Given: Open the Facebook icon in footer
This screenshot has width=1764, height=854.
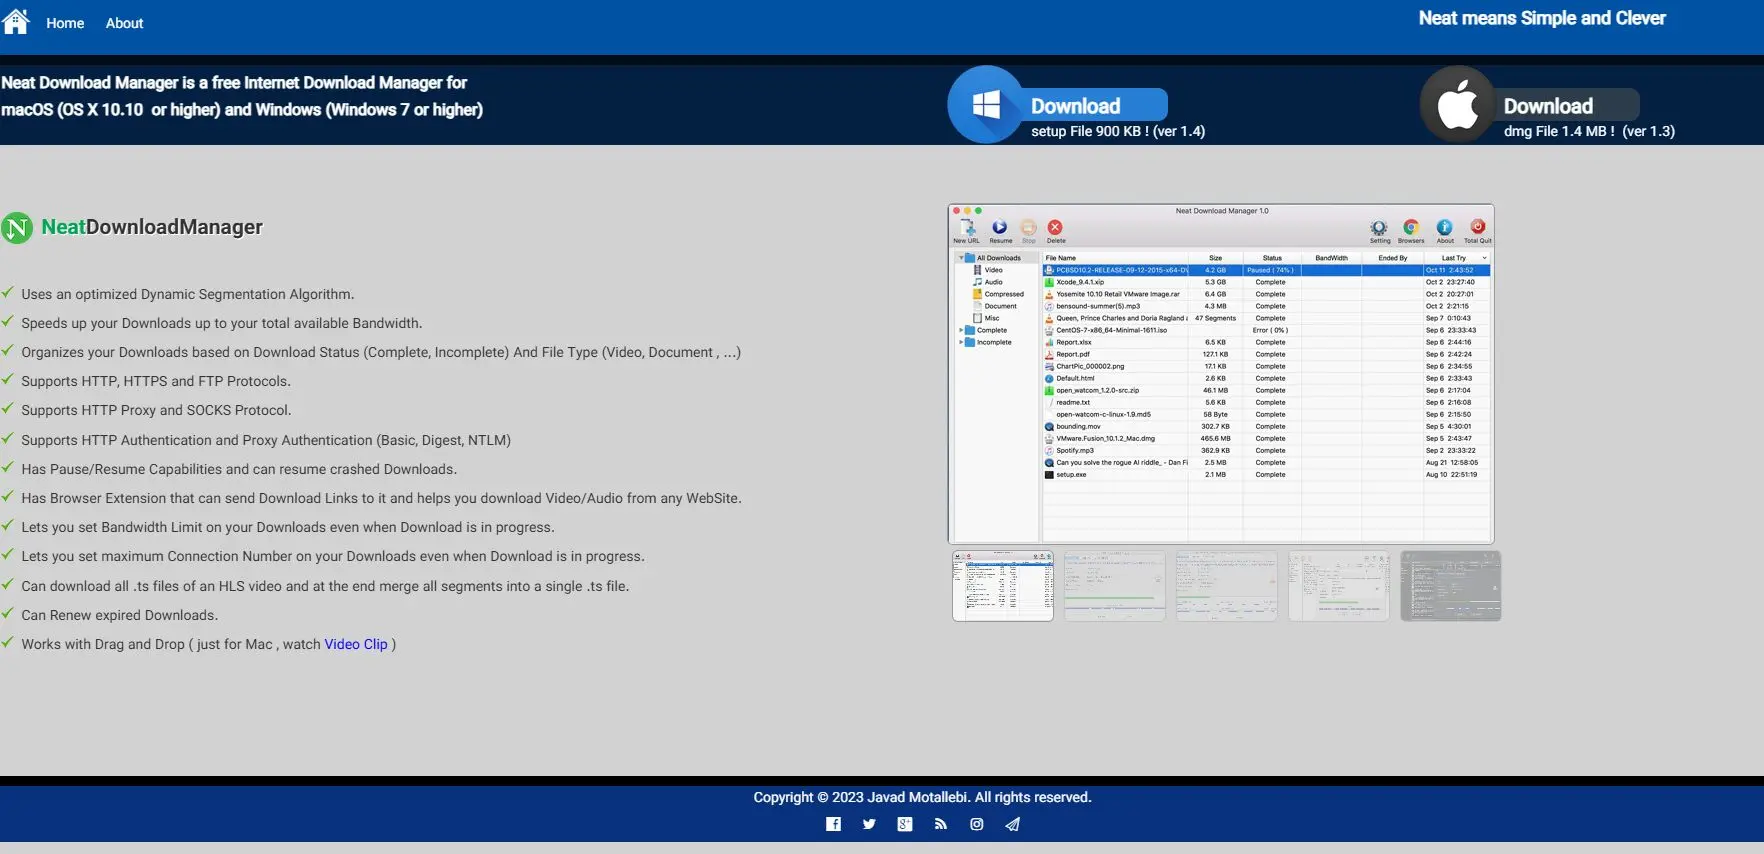Looking at the screenshot, I should point(833,824).
